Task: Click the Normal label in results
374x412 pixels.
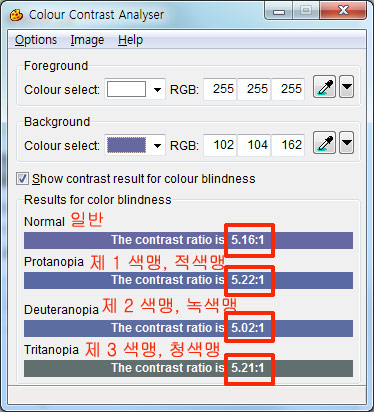Action: tap(44, 222)
